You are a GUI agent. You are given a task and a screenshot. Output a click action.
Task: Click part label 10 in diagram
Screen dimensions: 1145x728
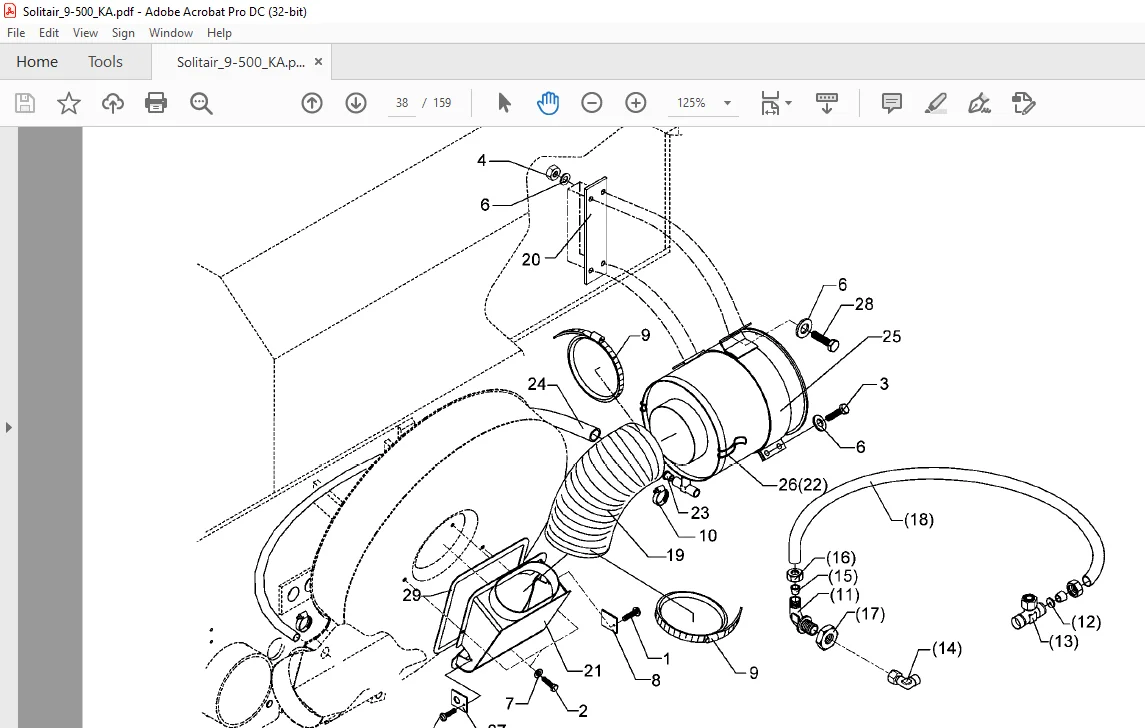(x=708, y=536)
